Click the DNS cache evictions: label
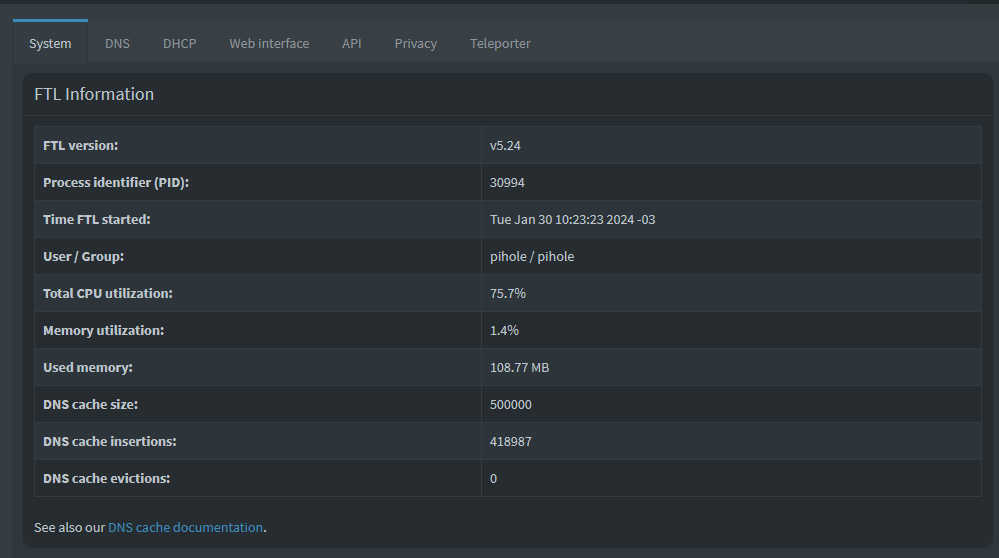 pos(106,478)
